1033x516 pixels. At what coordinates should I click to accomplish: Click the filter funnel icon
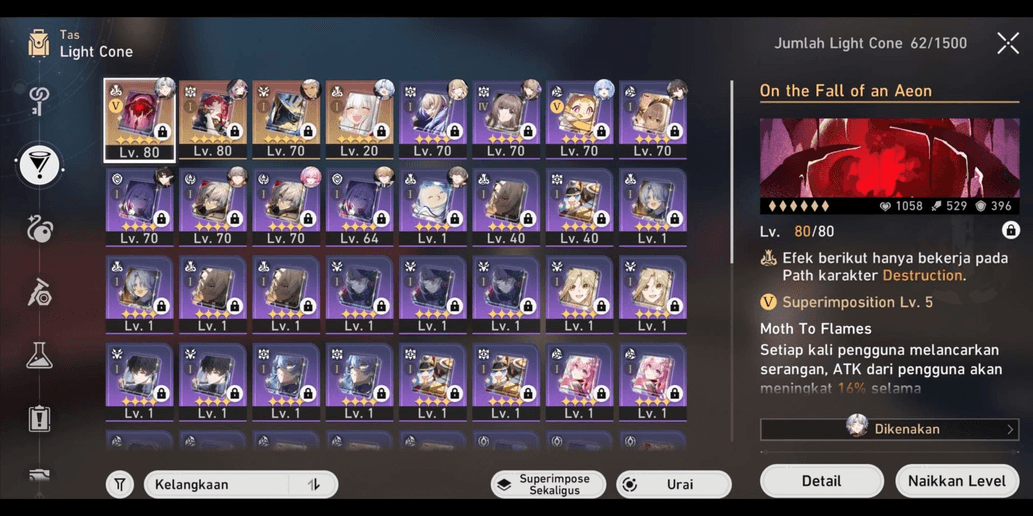[x=120, y=484]
